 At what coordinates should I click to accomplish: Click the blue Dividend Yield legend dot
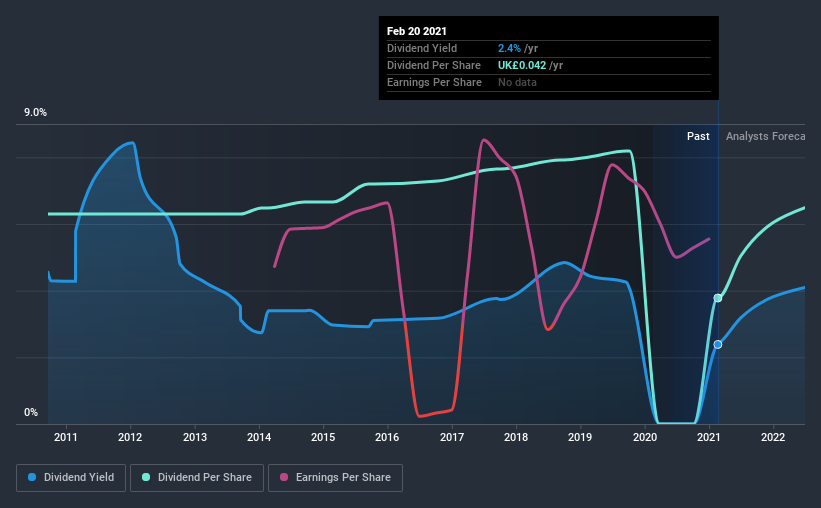point(32,477)
